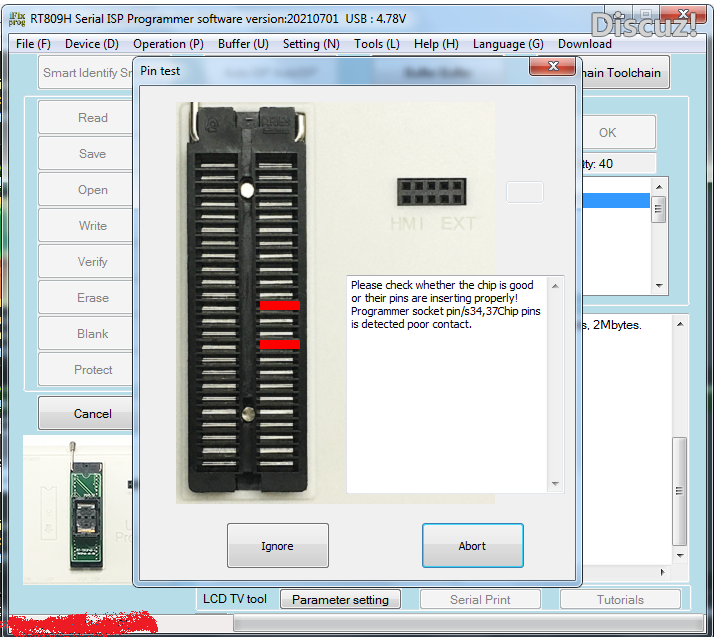714x637 pixels.
Task: Click the lower red pin marker on socket
Action: point(279,344)
